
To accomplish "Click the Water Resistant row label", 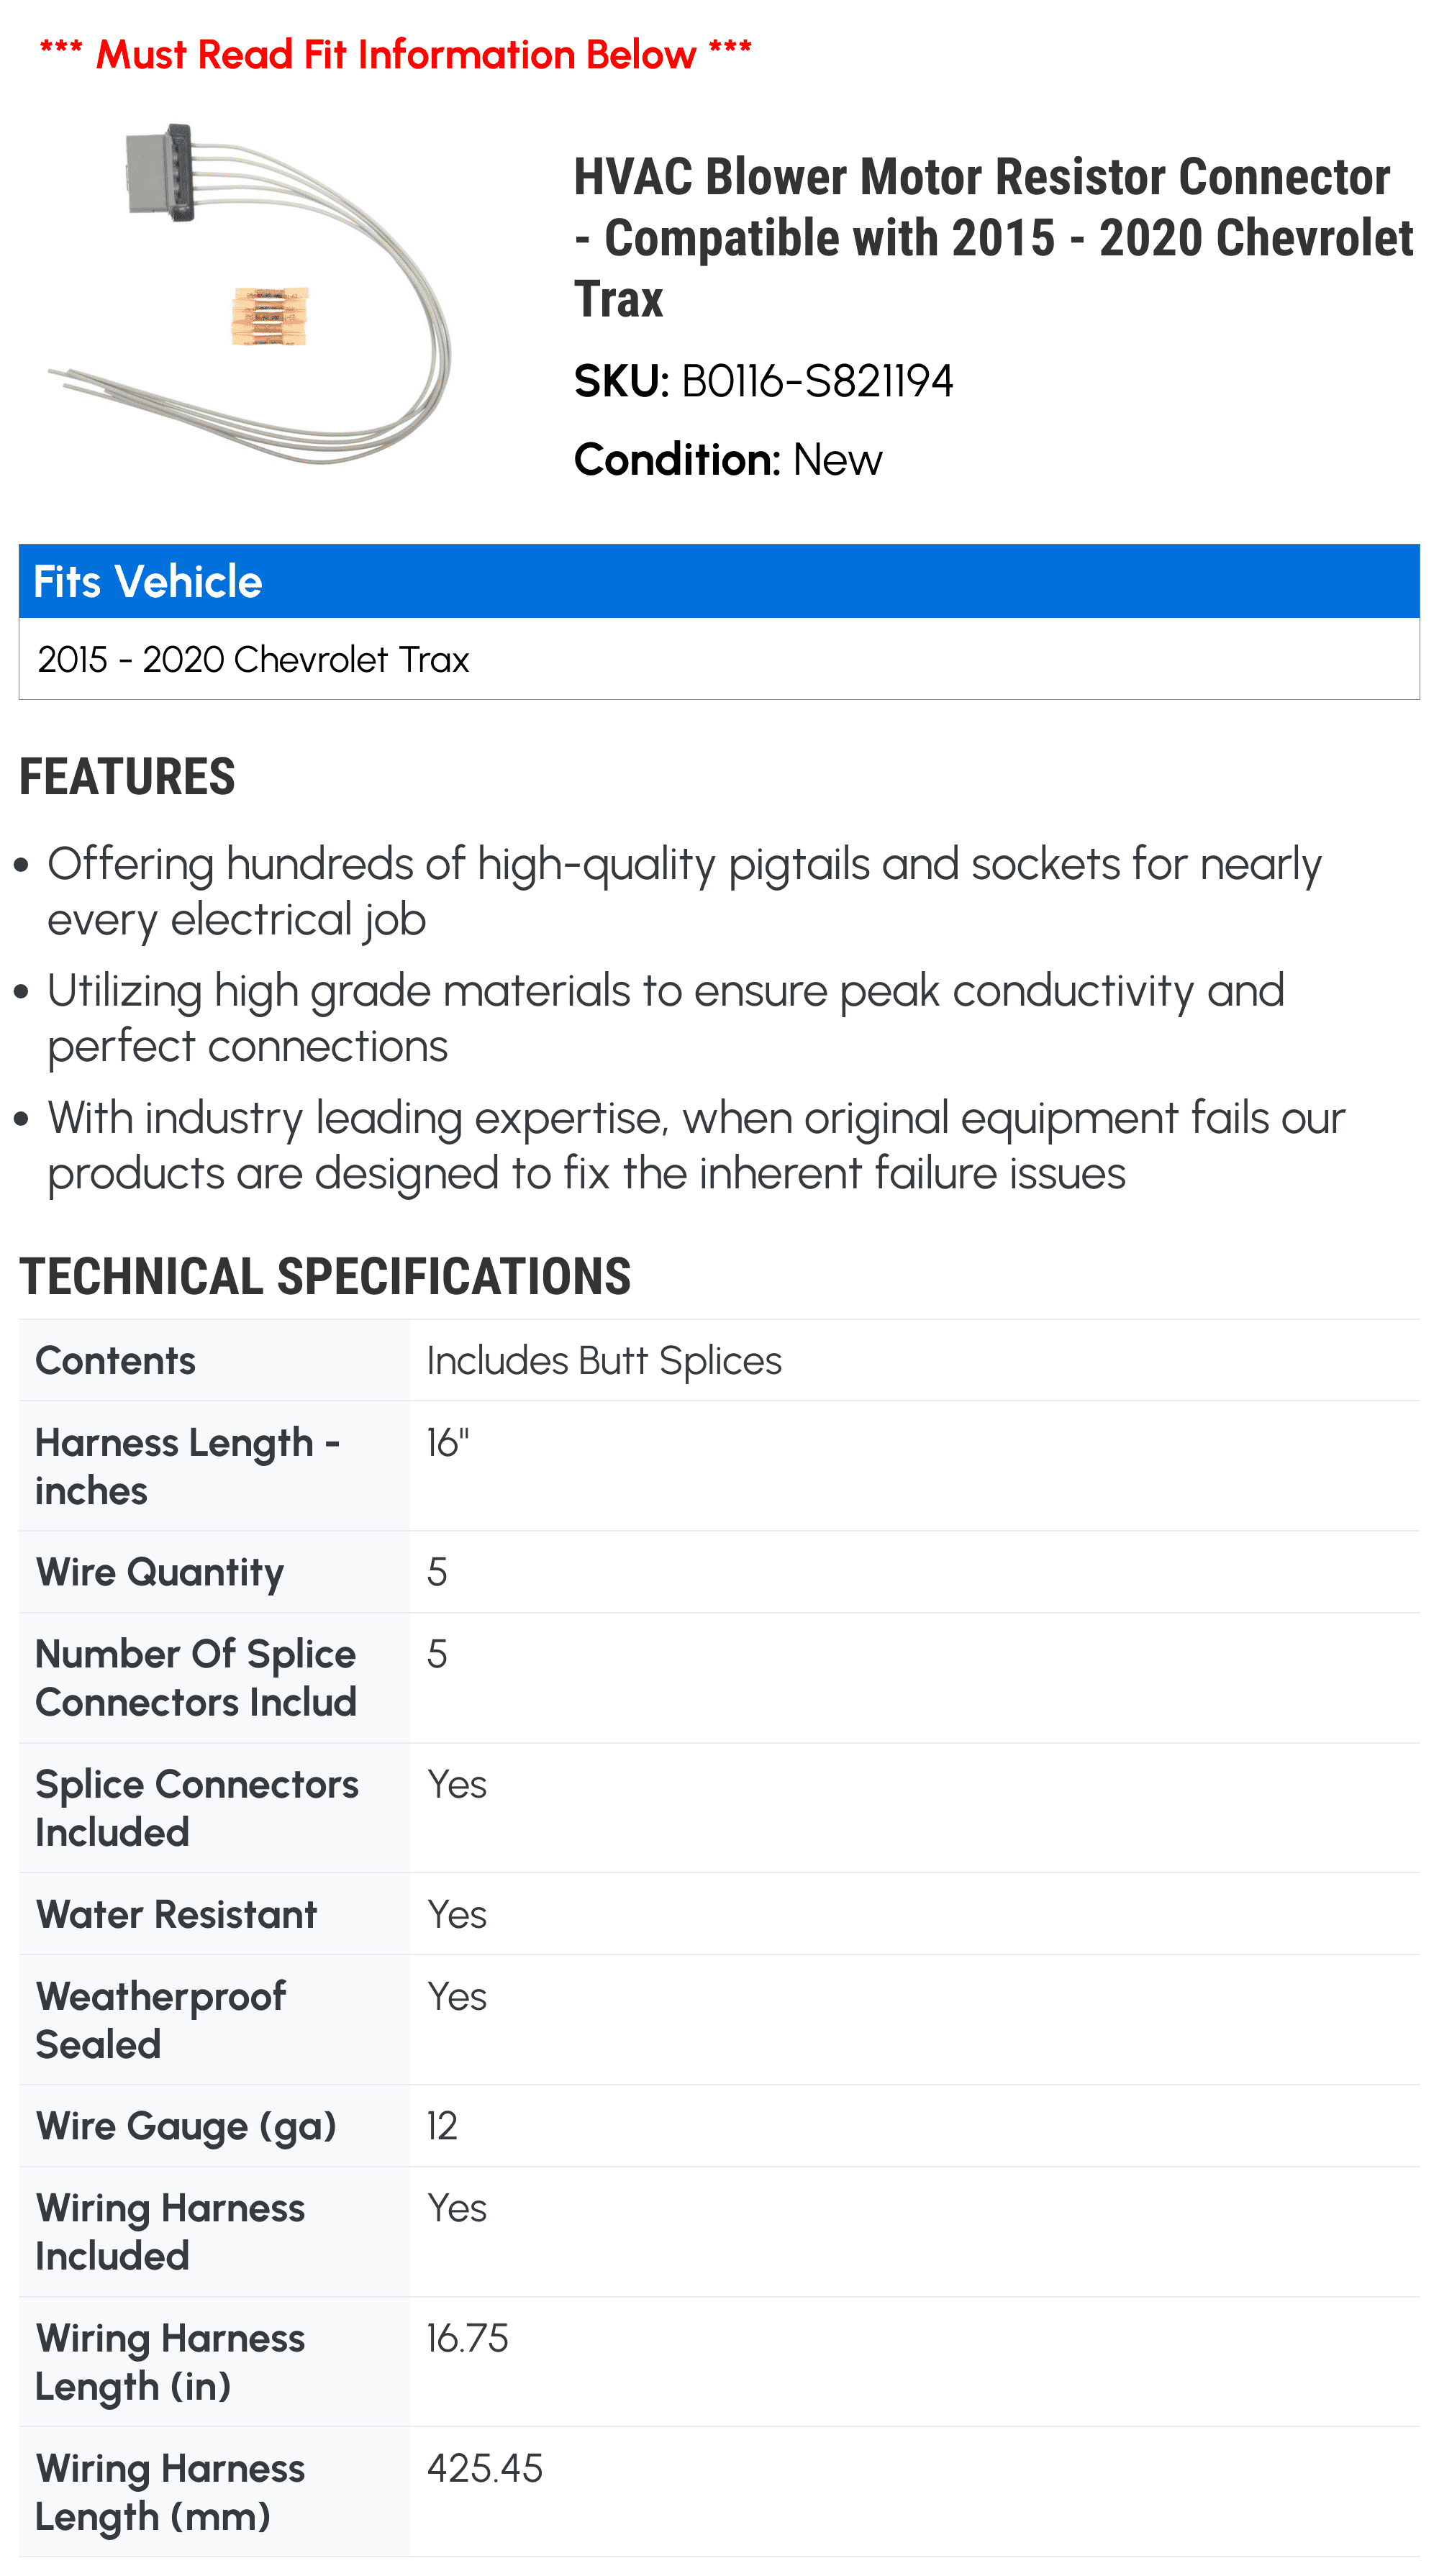I will tap(176, 1914).
